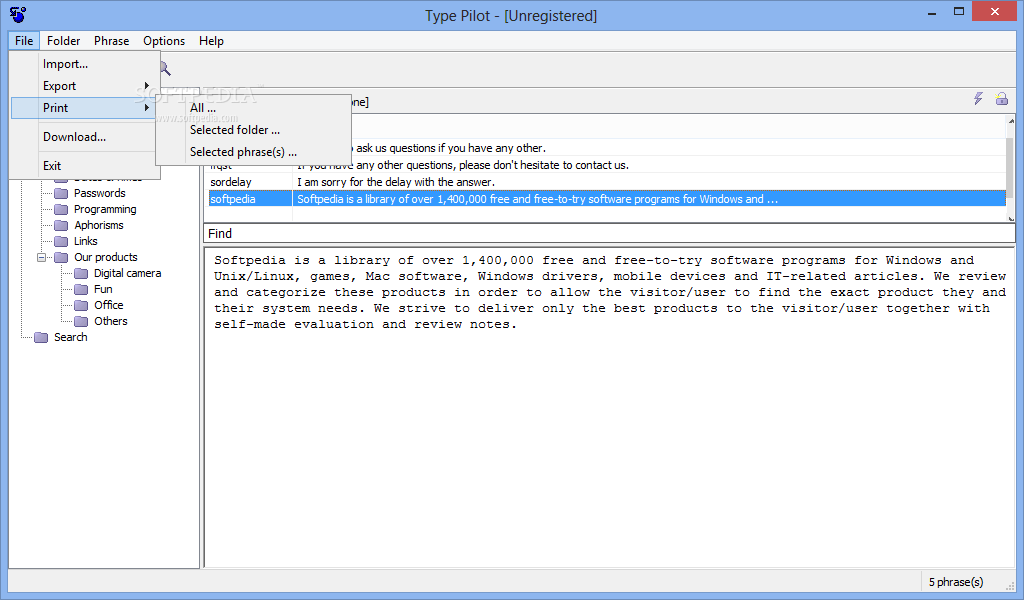Click the Programming folder icon

[x=61, y=209]
